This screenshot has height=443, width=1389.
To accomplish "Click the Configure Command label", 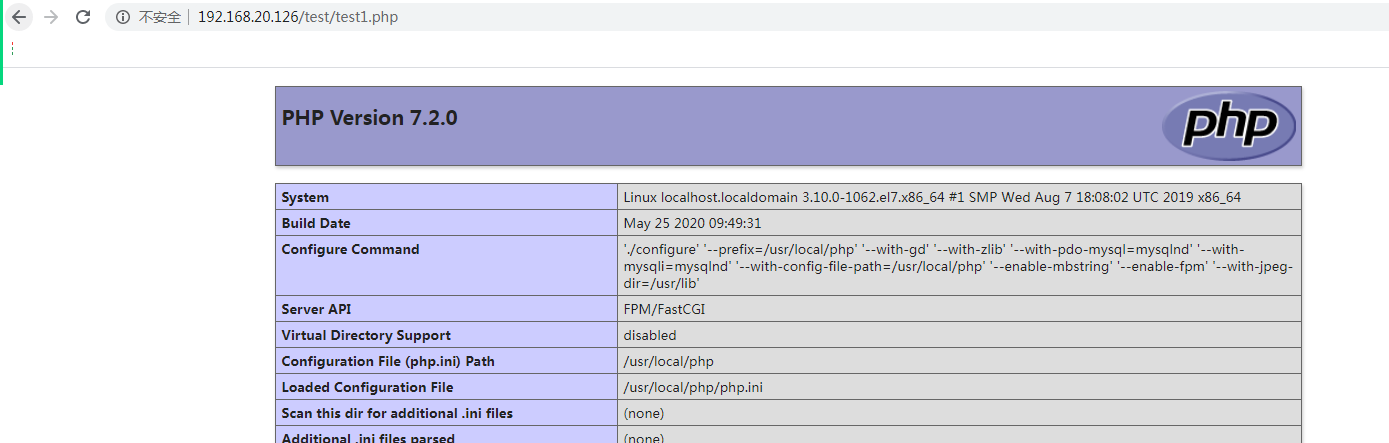I will pos(350,249).
